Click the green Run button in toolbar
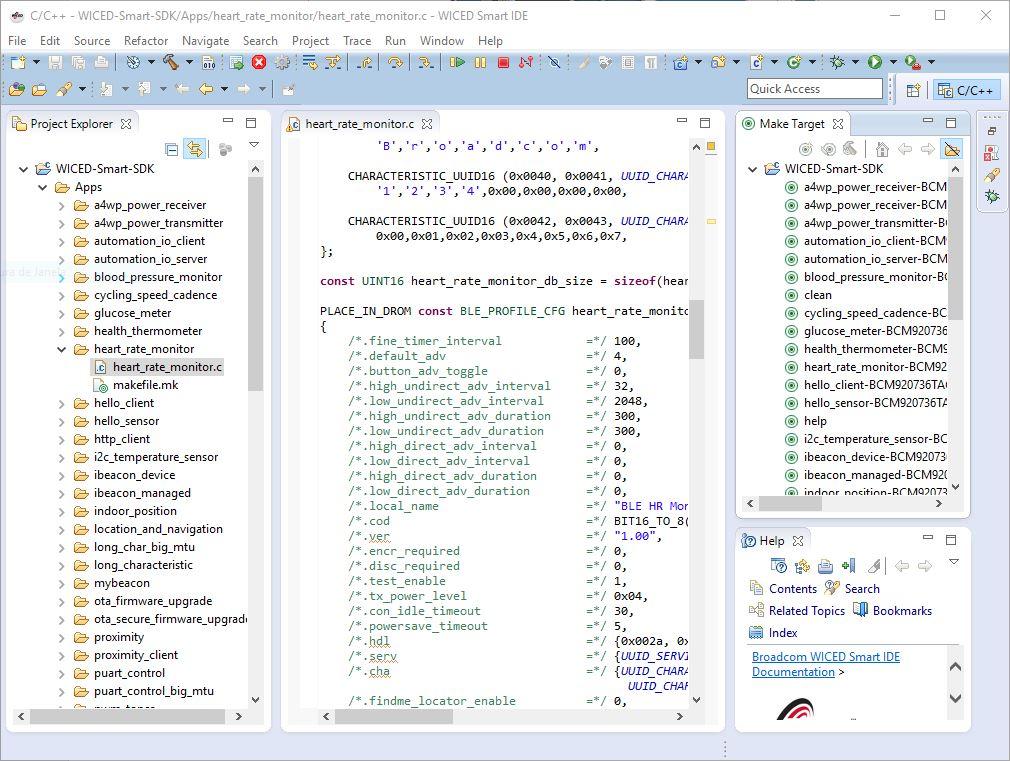This screenshot has height=761, width=1010. (875, 62)
